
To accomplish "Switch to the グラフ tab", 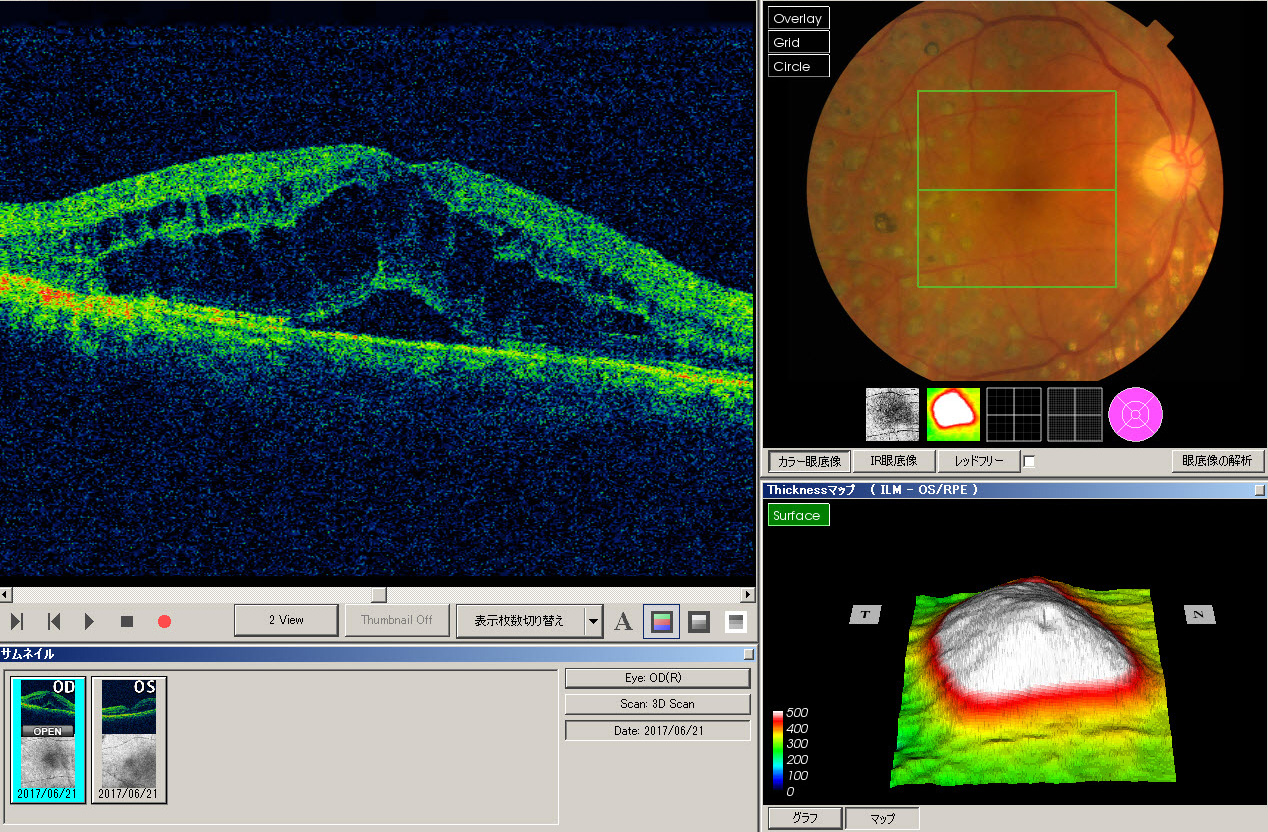I will [x=804, y=818].
